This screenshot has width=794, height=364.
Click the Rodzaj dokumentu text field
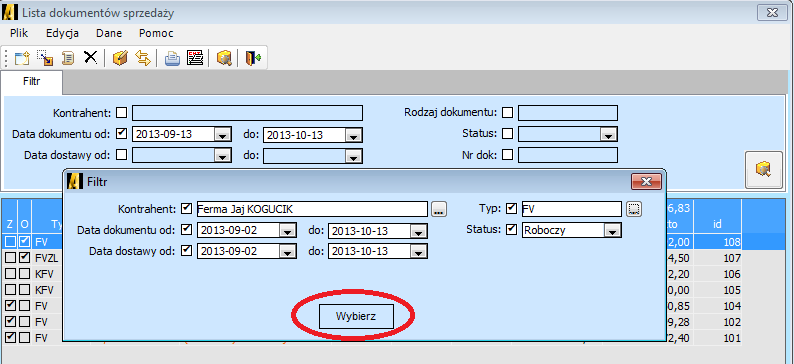(x=568, y=113)
